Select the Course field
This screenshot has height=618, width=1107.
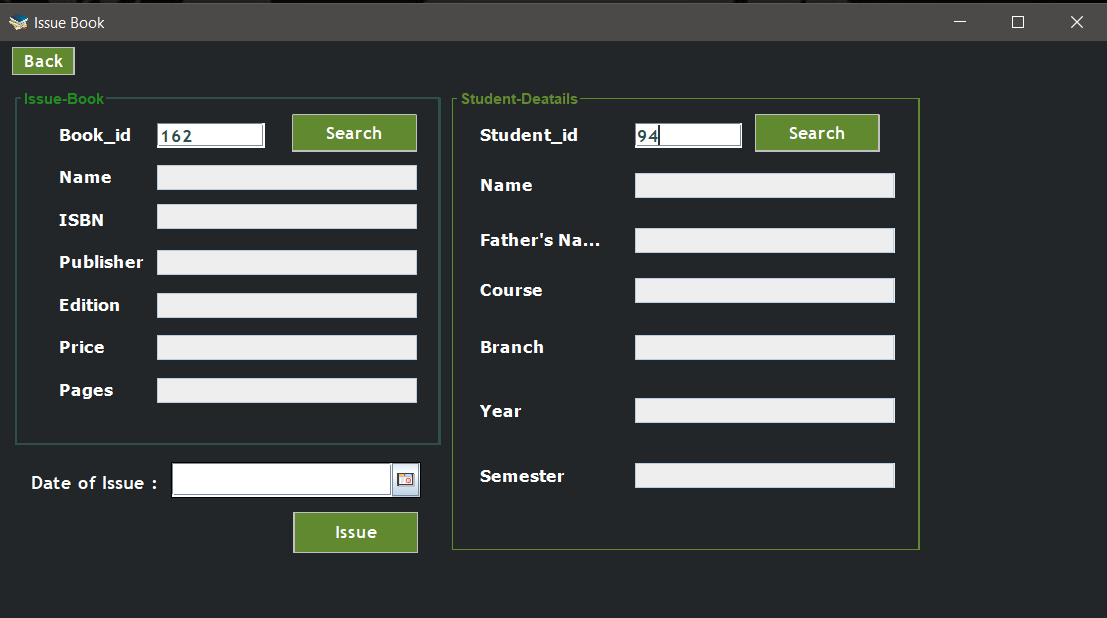[765, 290]
